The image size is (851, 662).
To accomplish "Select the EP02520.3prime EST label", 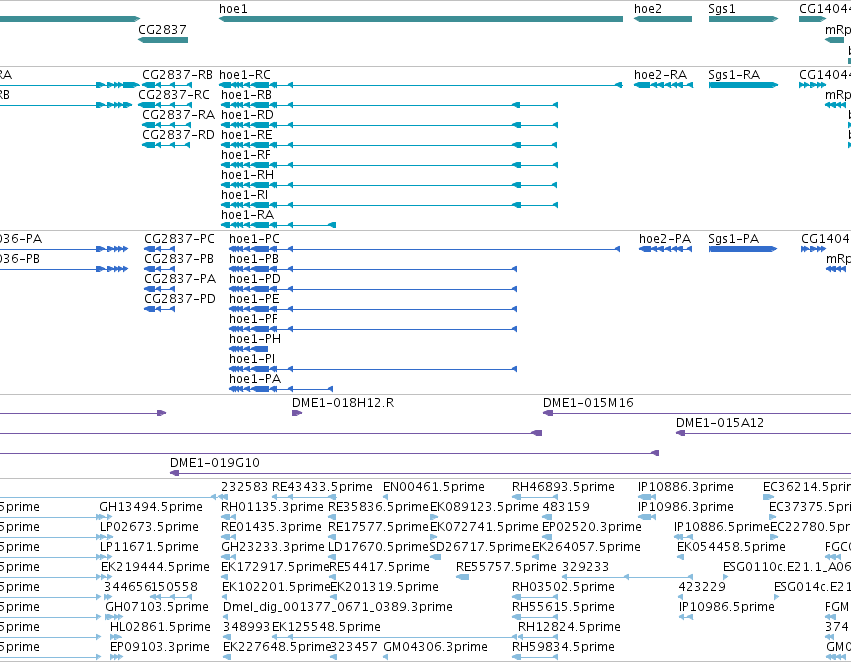I will point(592,527).
